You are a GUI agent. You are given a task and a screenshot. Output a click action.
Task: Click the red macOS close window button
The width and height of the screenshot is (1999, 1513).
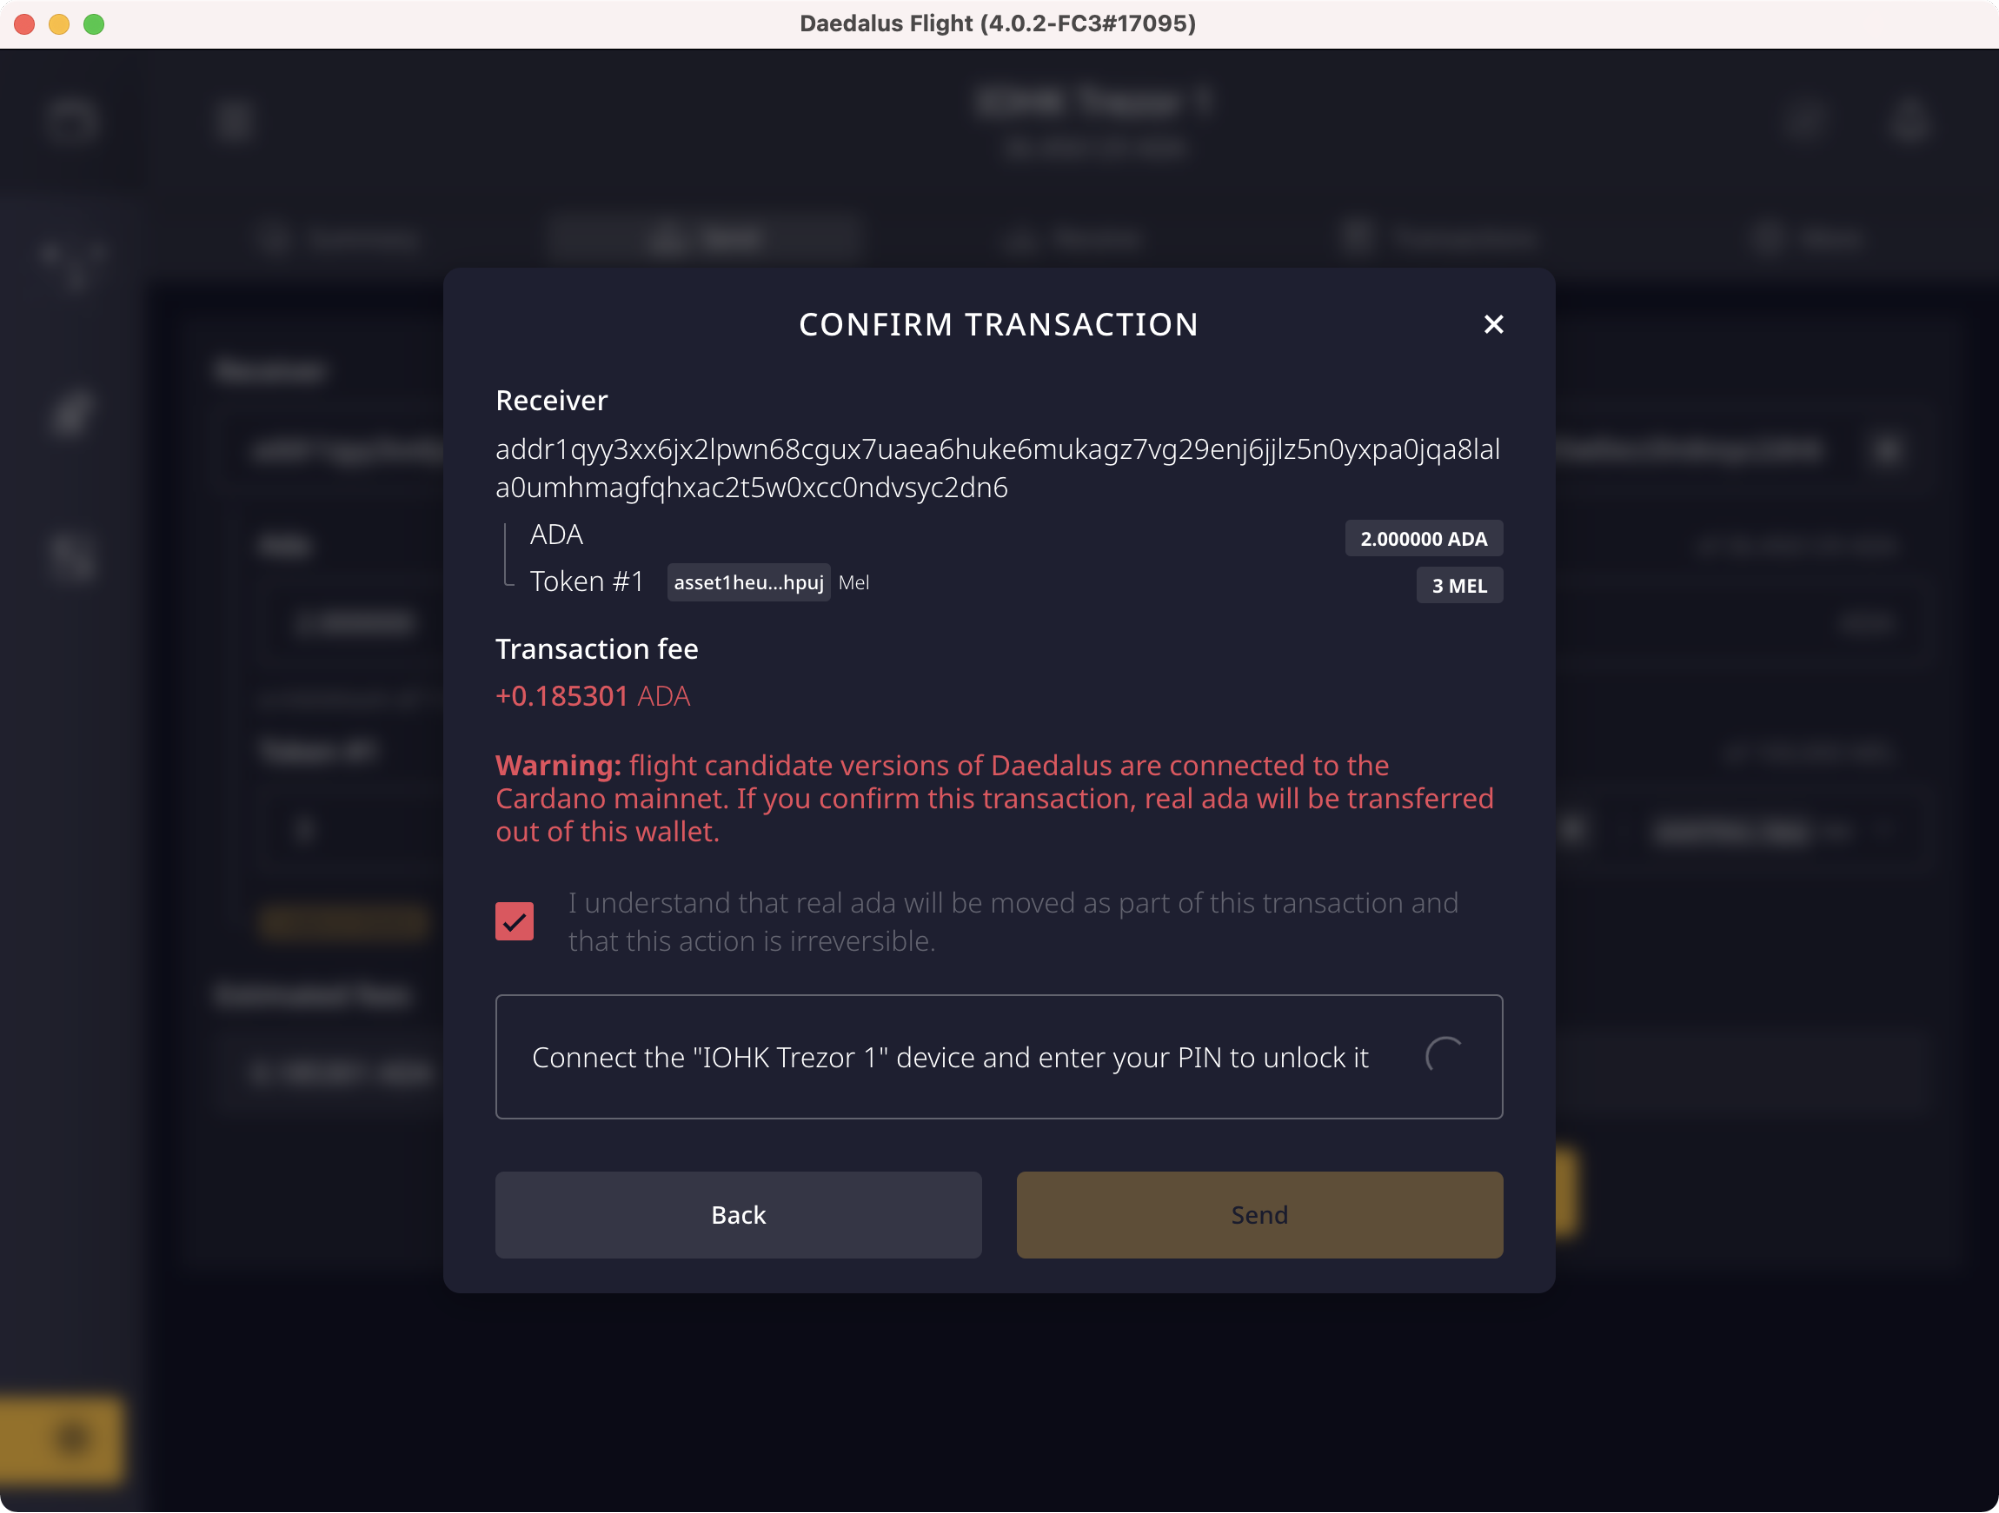coord(24,24)
